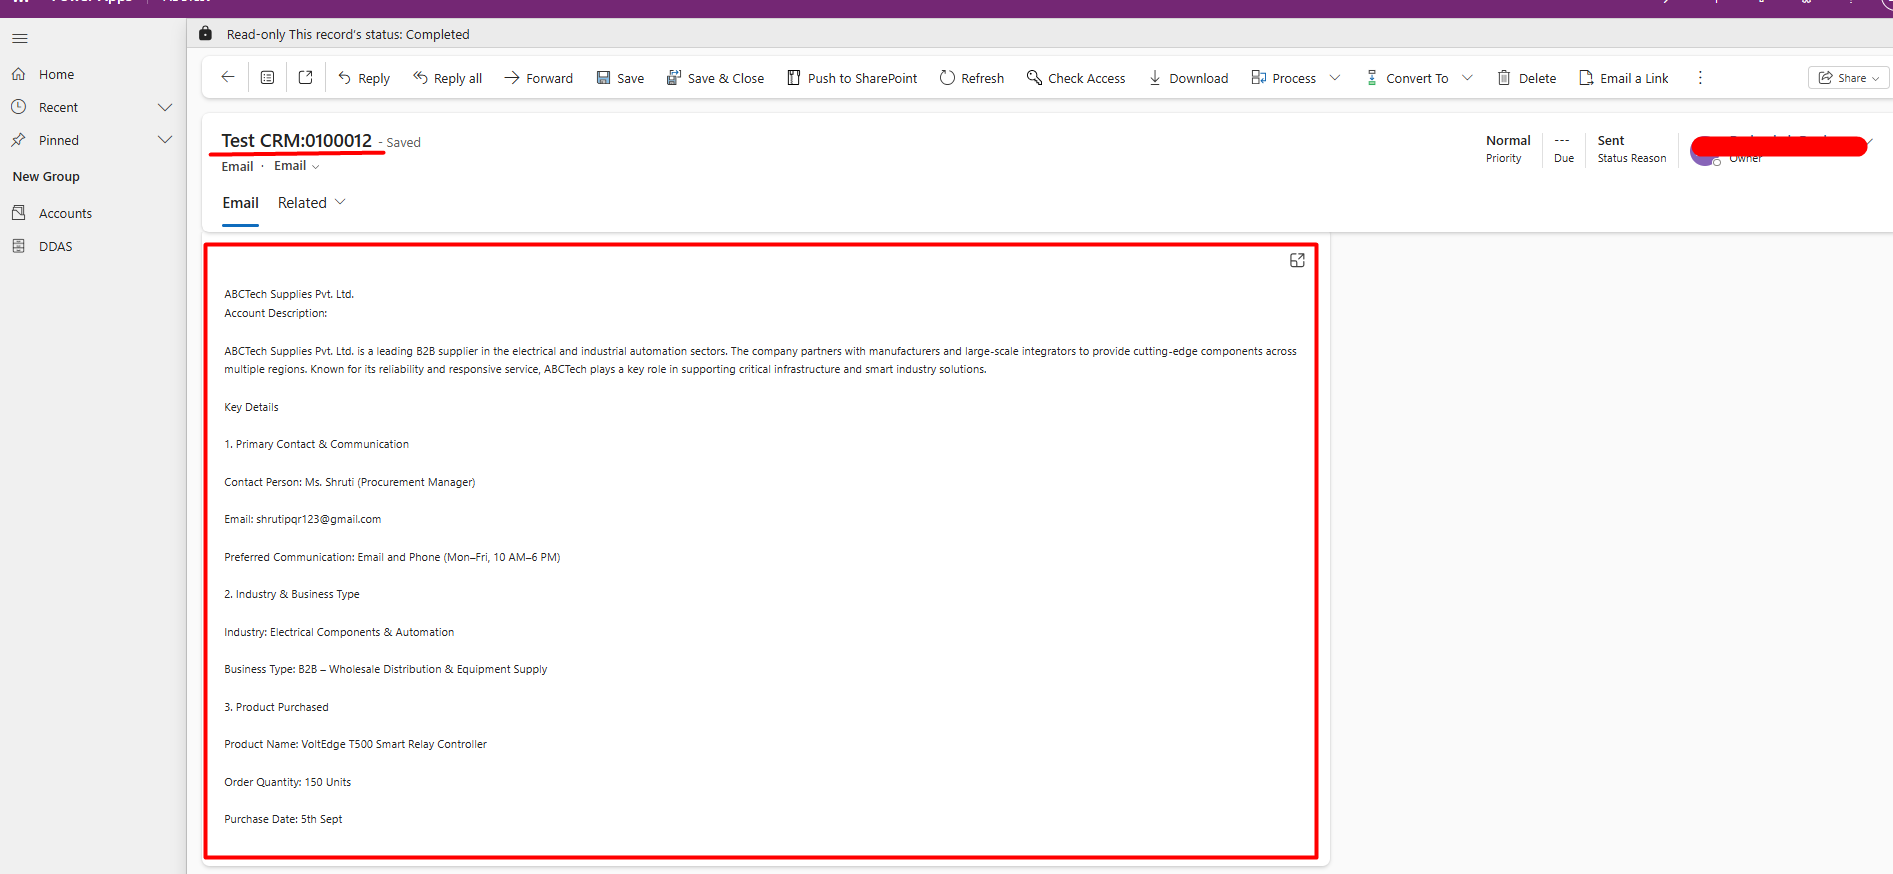Screen dimensions: 1893x874
Task: Download the email record
Action: (x=1188, y=78)
